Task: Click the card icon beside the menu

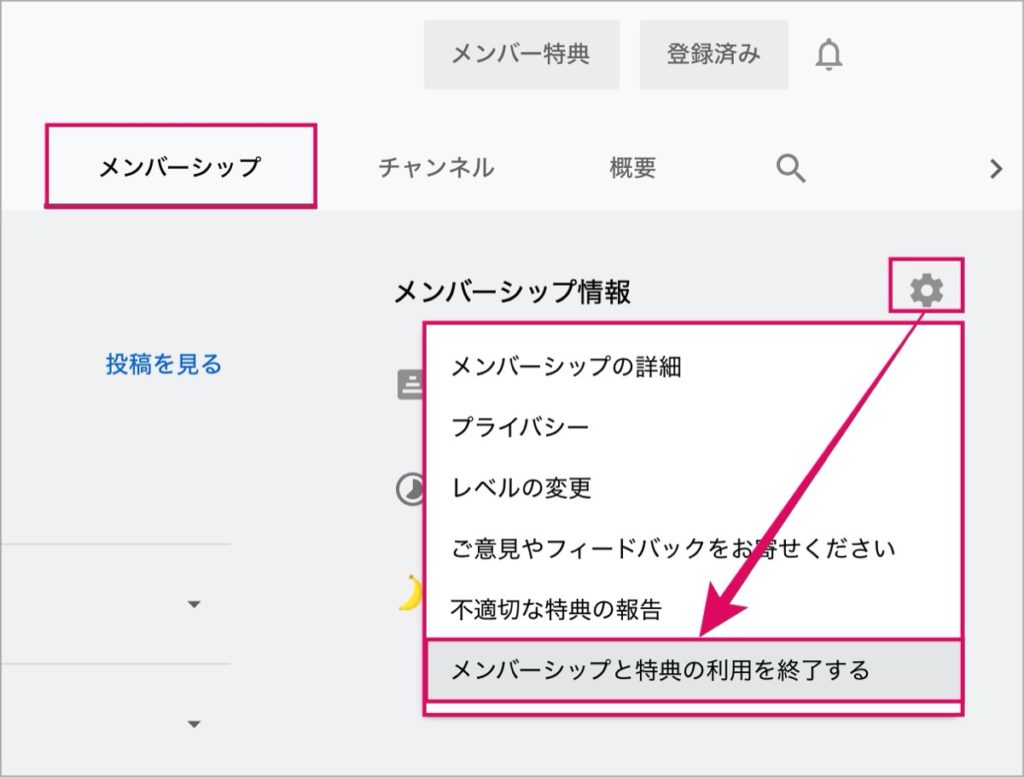Action: coord(411,384)
